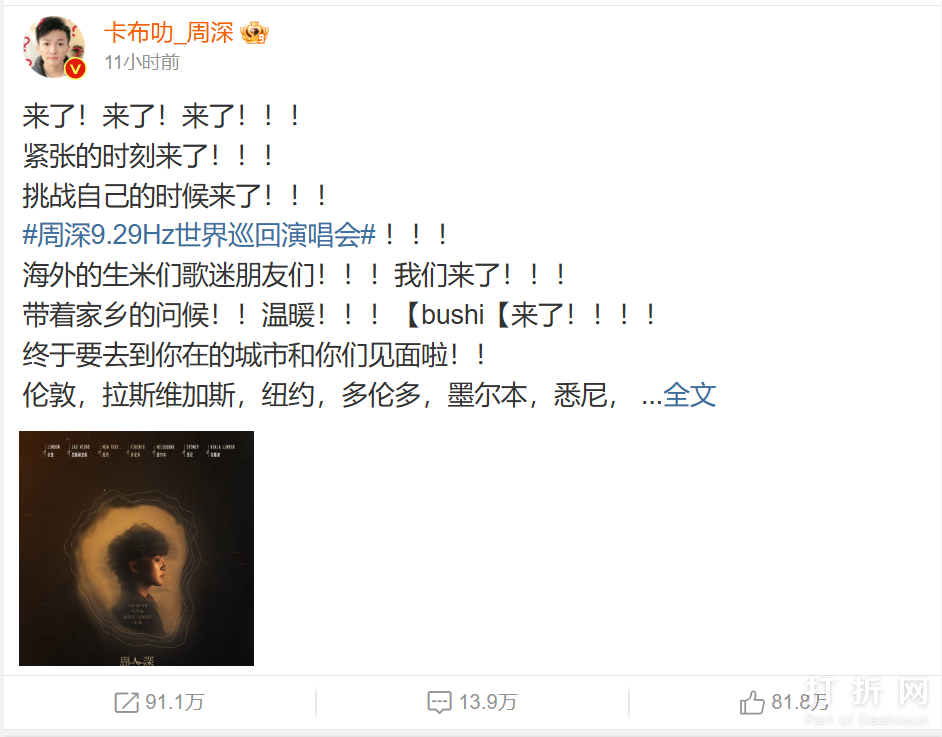Click the 11小时前 timestamp
This screenshot has width=942, height=737.
coord(142,62)
